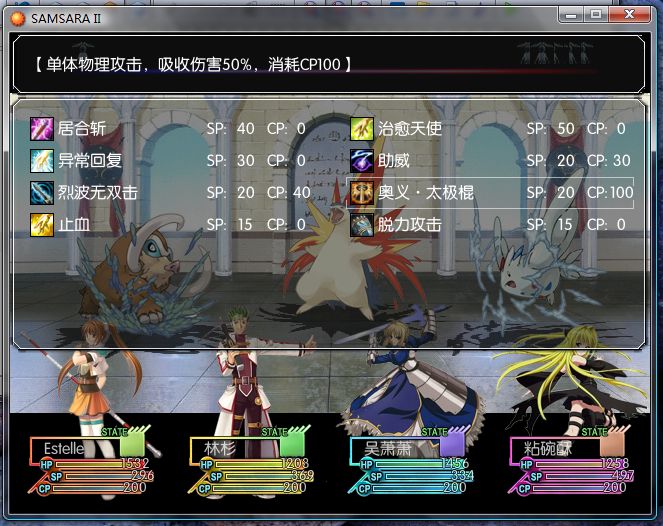Choose the 异常回复 skill name
Screen dimensions: 663x526
click(x=90, y=161)
